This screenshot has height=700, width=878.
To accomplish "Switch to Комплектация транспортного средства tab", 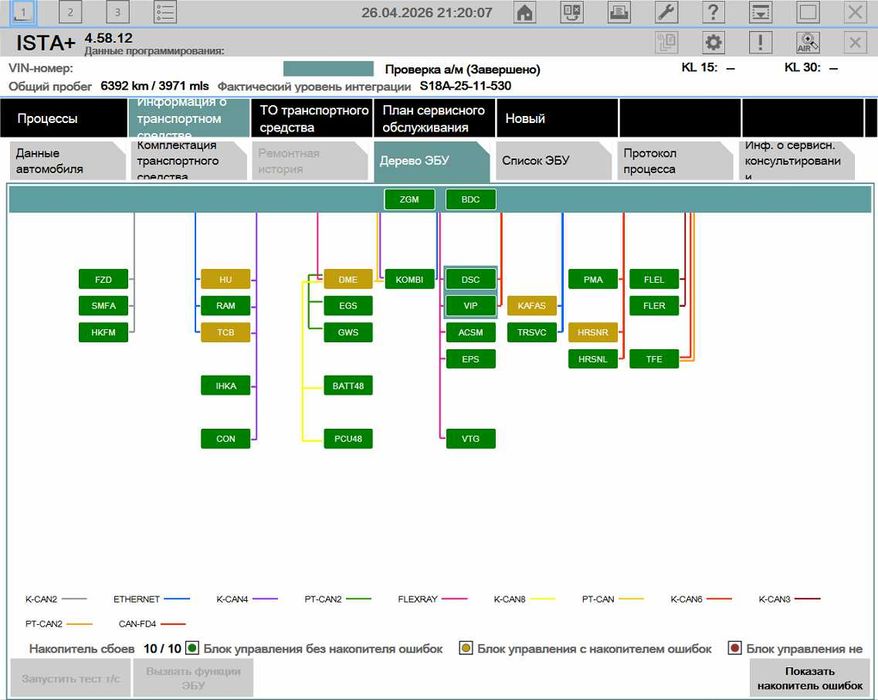I will [189, 161].
